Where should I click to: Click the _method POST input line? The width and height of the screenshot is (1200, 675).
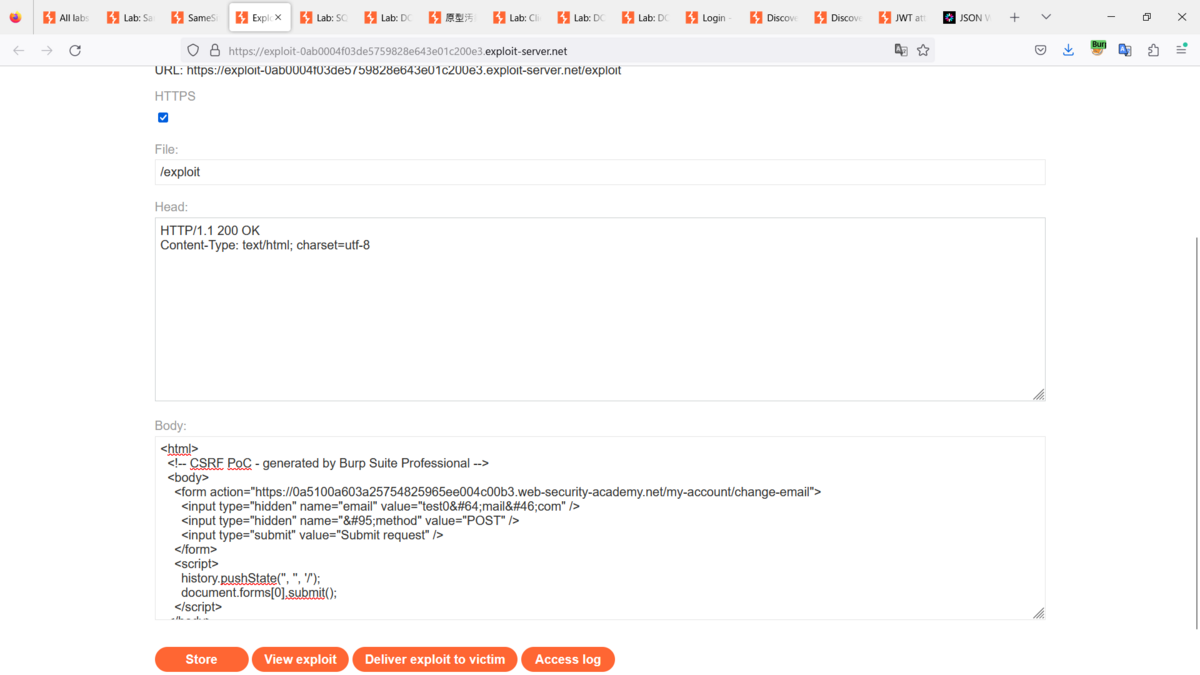point(350,520)
